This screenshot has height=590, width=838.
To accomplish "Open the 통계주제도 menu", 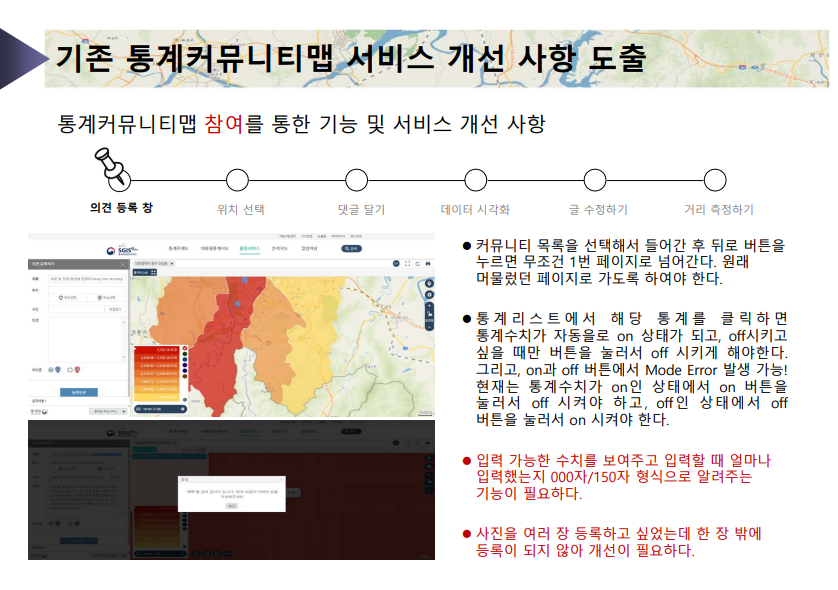I will pos(178,248).
